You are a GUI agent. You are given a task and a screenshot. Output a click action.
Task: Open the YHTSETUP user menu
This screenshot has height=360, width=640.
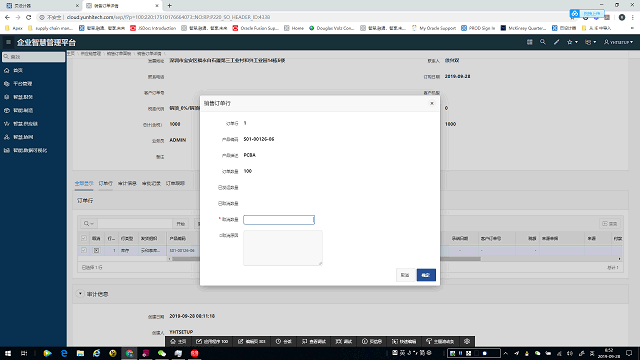[618, 42]
